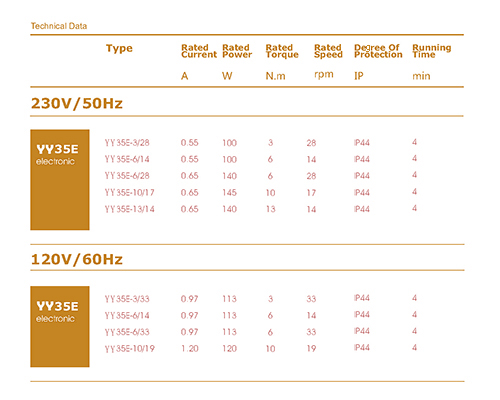Screen dimensions: 500x400
Task: Click rated speed value '17'
Action: click(311, 193)
